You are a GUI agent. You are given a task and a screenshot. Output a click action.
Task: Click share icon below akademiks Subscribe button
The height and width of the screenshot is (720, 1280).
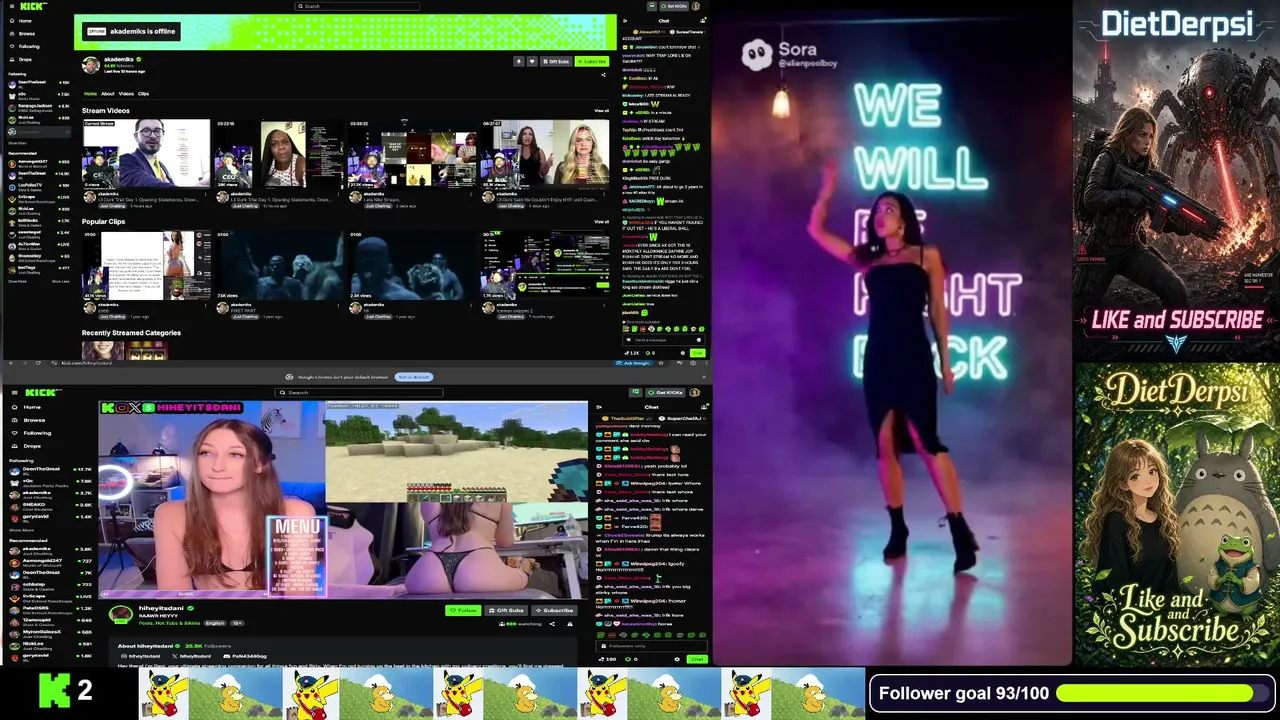click(604, 74)
